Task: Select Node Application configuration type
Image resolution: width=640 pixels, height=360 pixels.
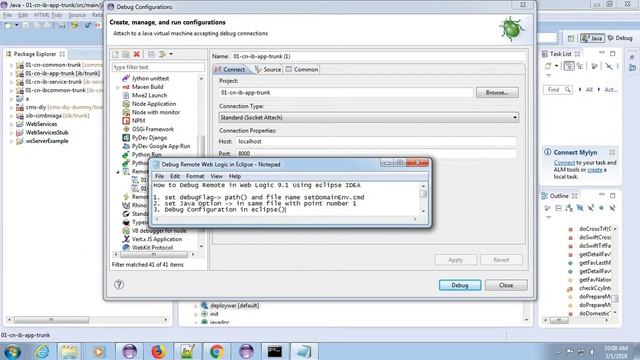Action: pos(154,104)
